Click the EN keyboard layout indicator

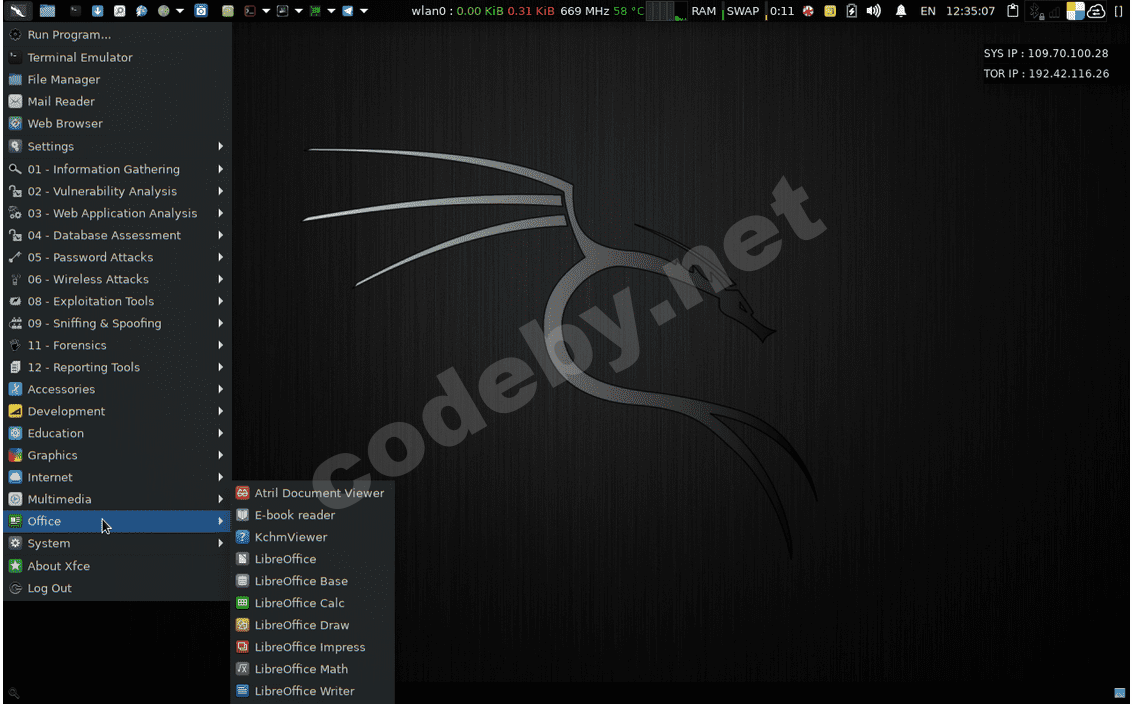pos(928,11)
